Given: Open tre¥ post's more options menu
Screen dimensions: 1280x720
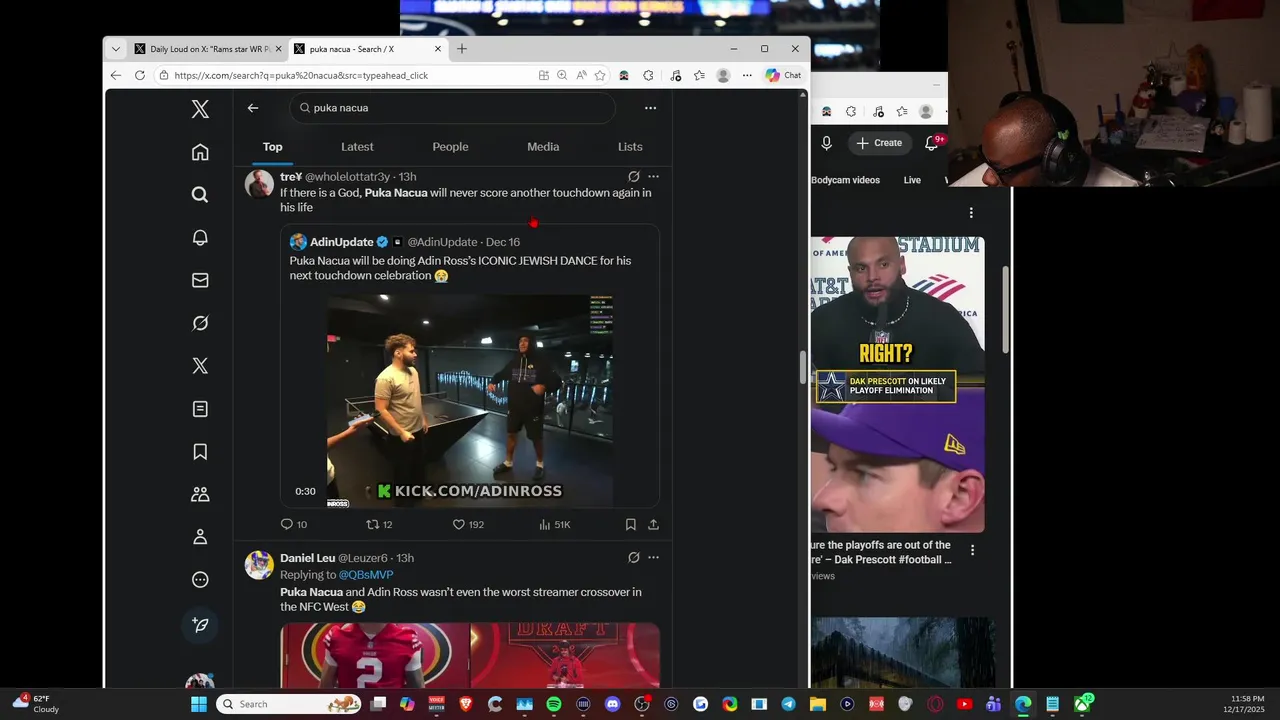Looking at the screenshot, I should 653,176.
